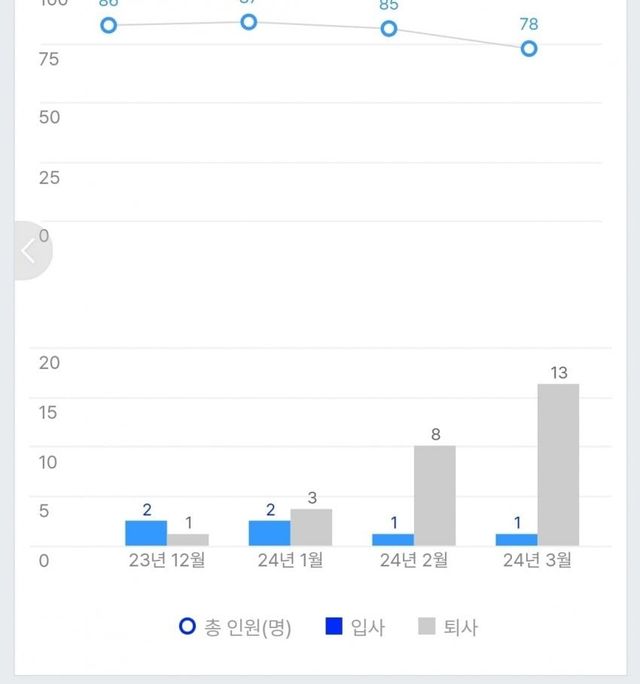Click the 24년 2월 axis label

click(x=413, y=561)
